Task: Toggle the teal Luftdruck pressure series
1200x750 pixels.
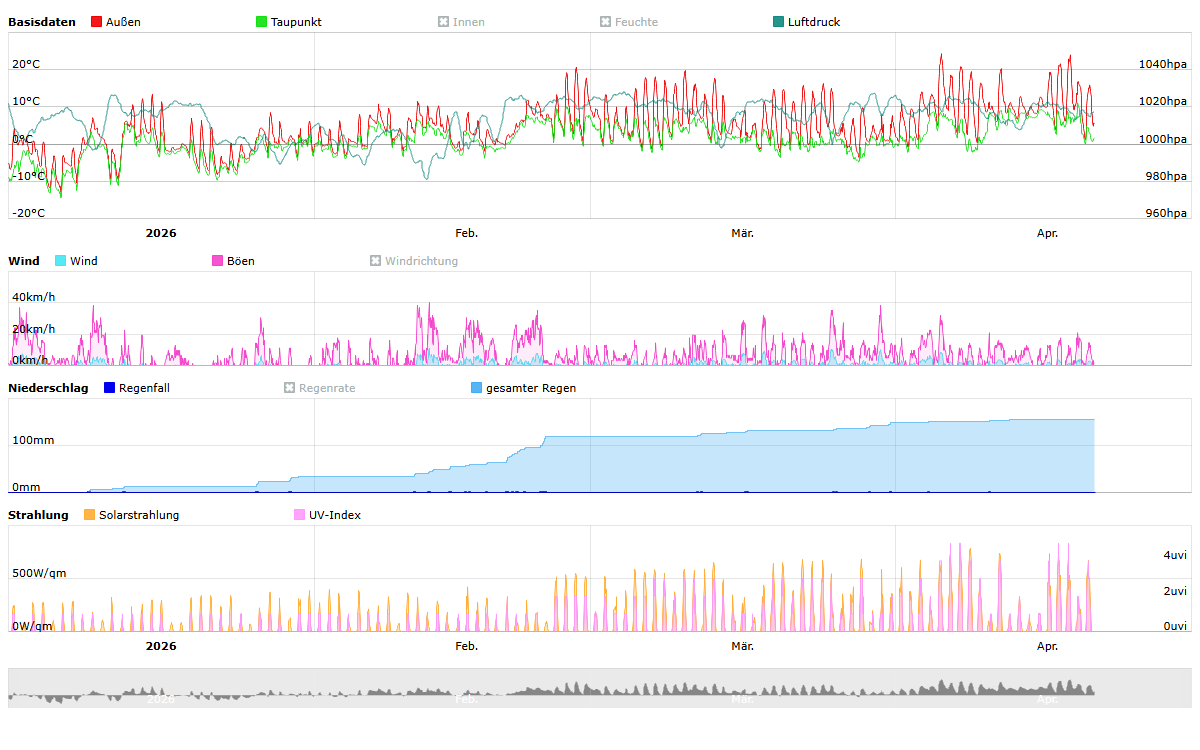Action: click(x=806, y=22)
